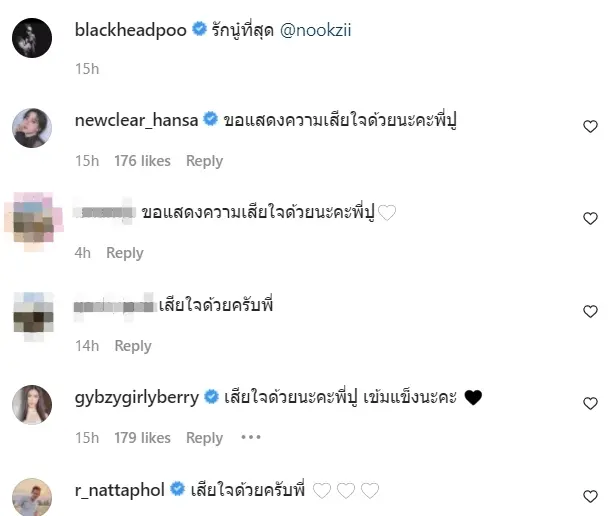Reply to gybzygirlyberry's comment
Image resolution: width=611 pixels, height=516 pixels.
click(205, 438)
